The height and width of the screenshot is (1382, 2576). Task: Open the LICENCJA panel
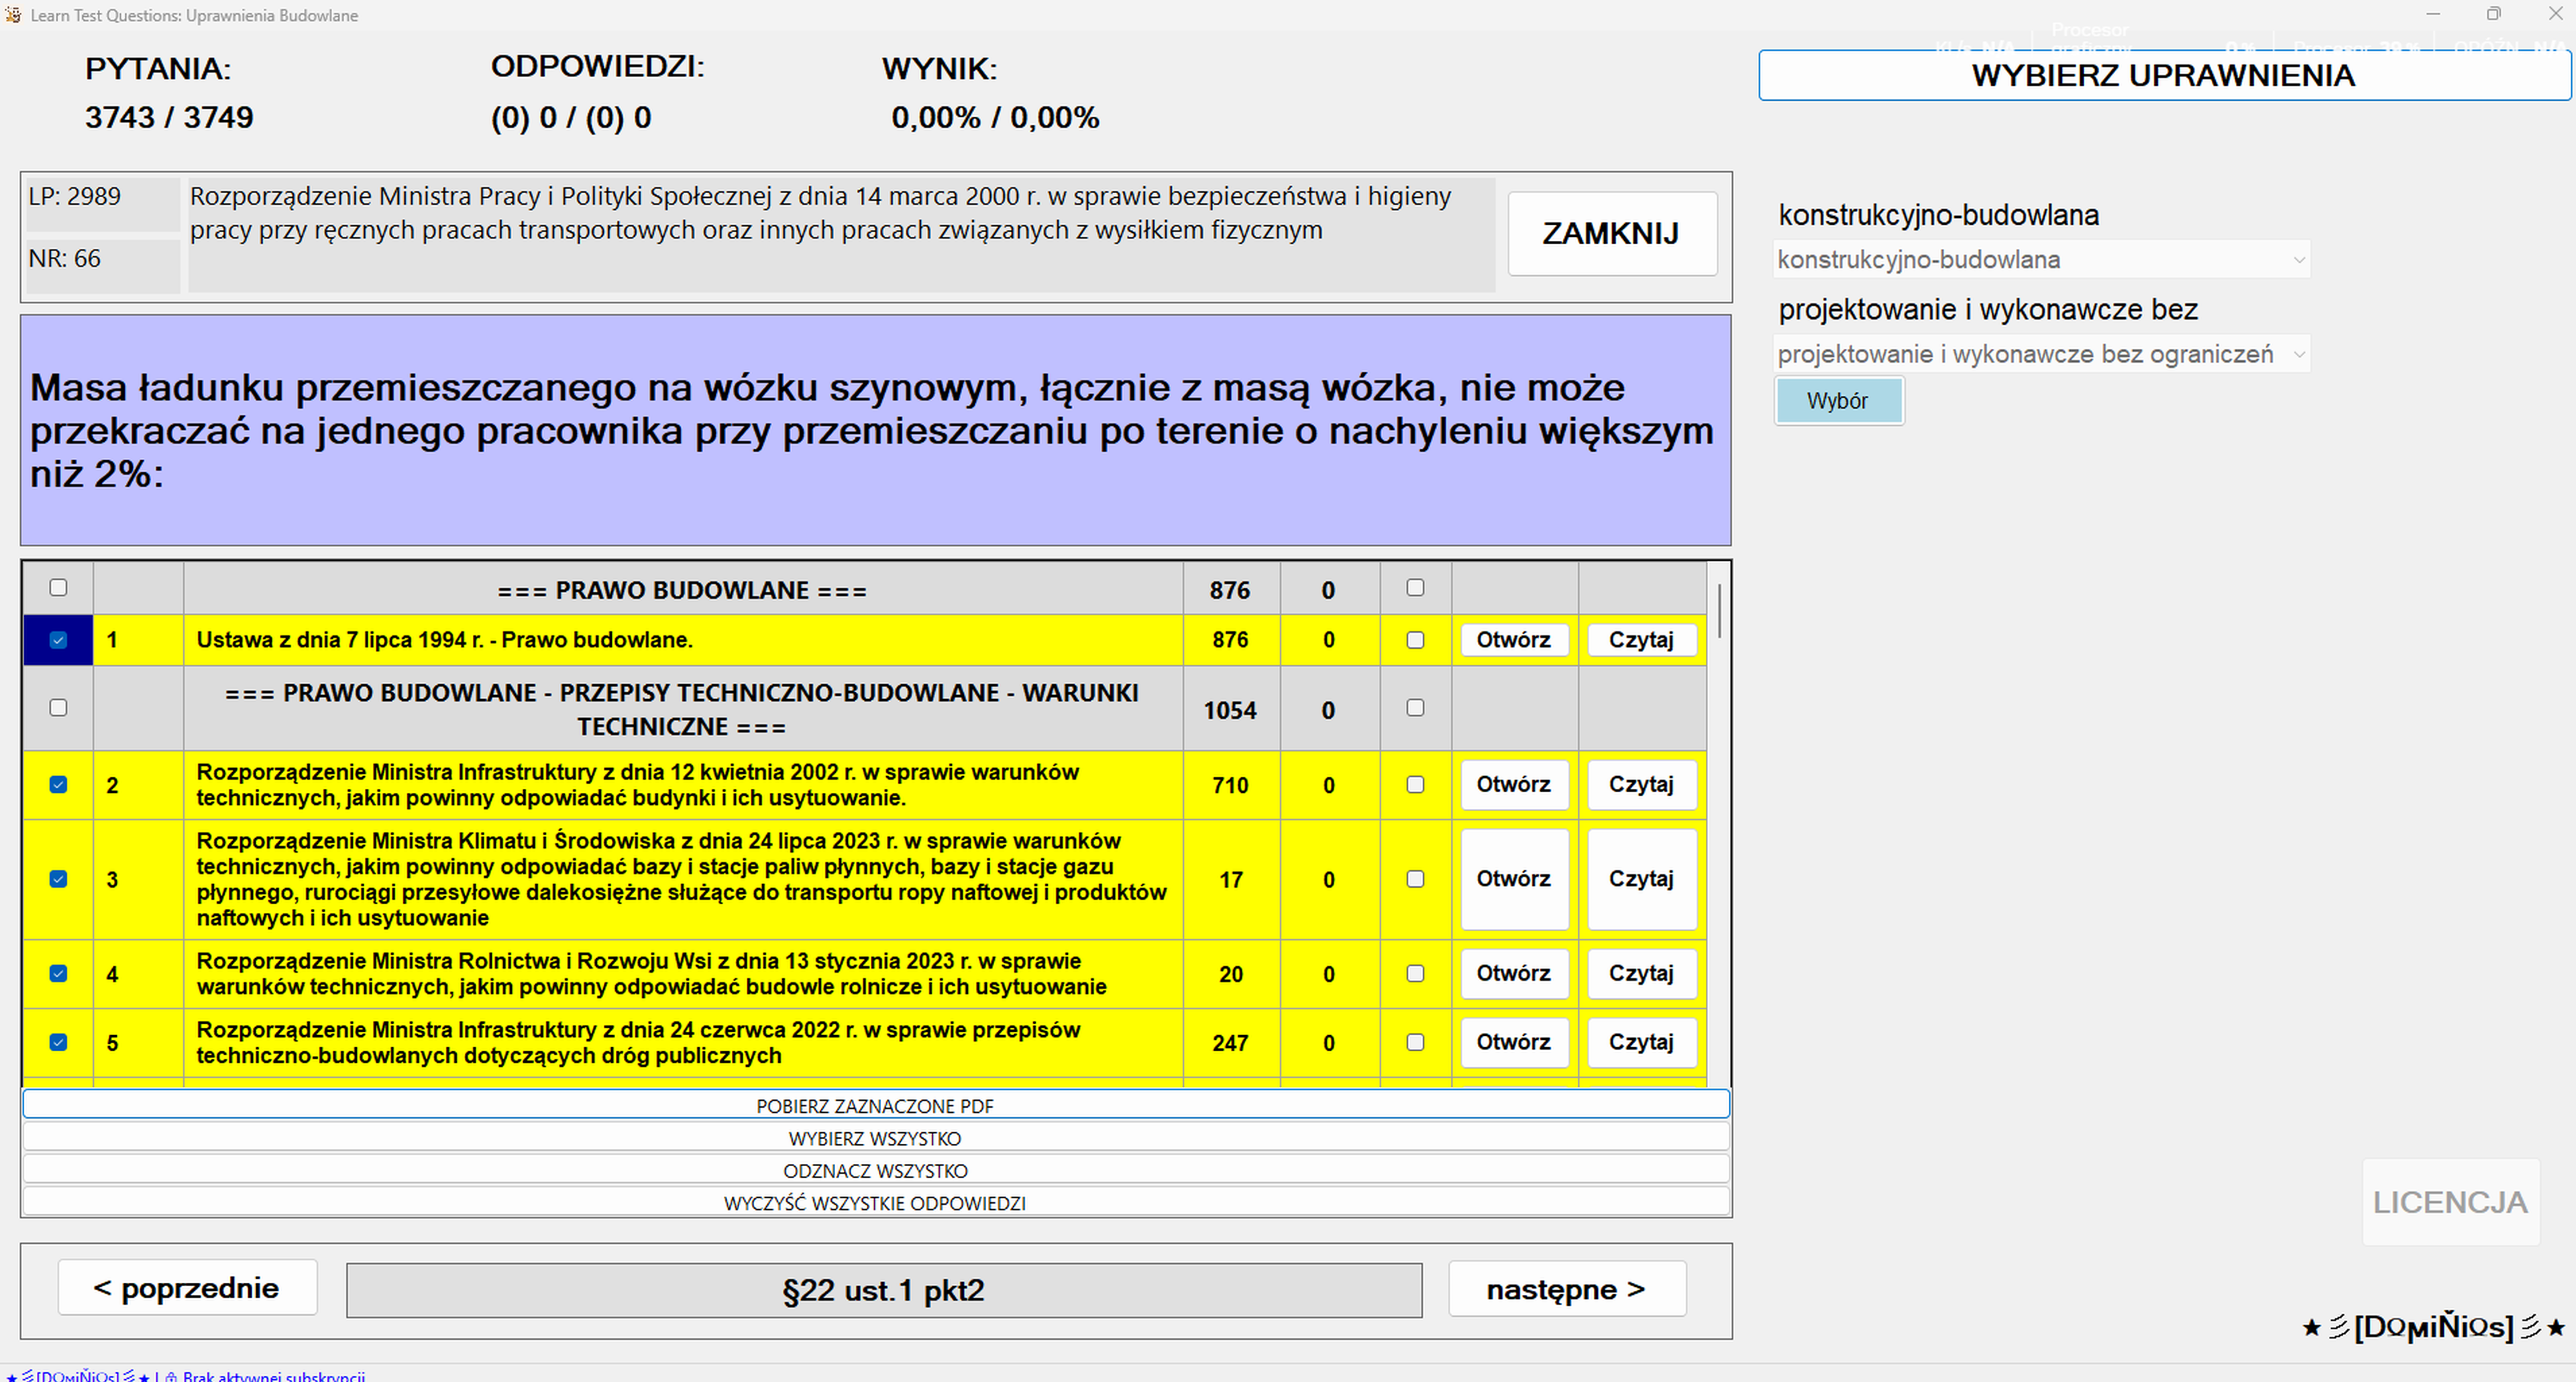click(x=2449, y=1202)
